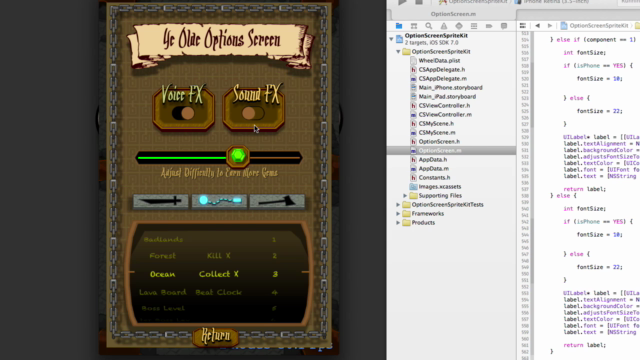Image resolution: width=640 pixels, height=360 pixels.
Task: Open CSAppDelegate.m in navigator
Action: pyautogui.click(x=442, y=78)
